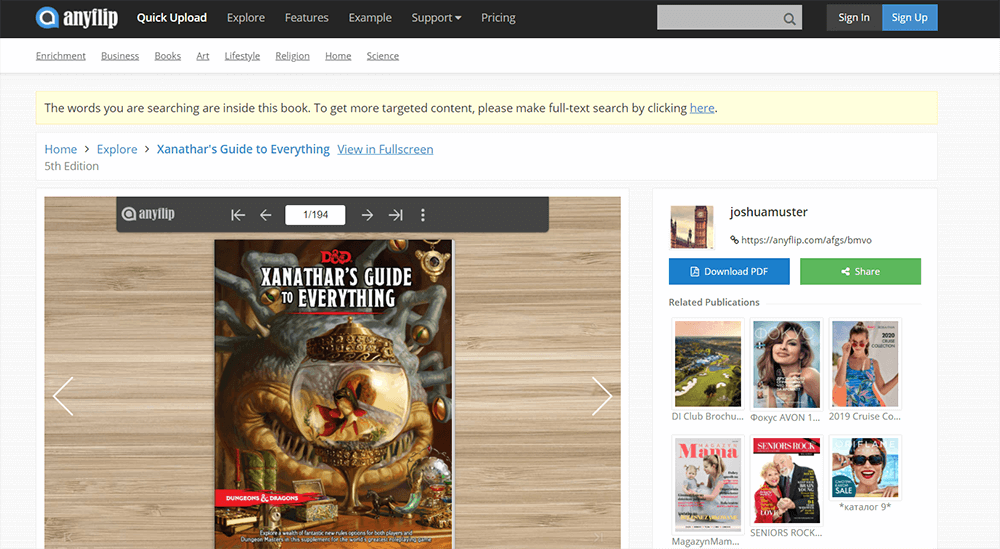Open View in Fullscreen link
This screenshot has height=549, width=1000.
[385, 149]
